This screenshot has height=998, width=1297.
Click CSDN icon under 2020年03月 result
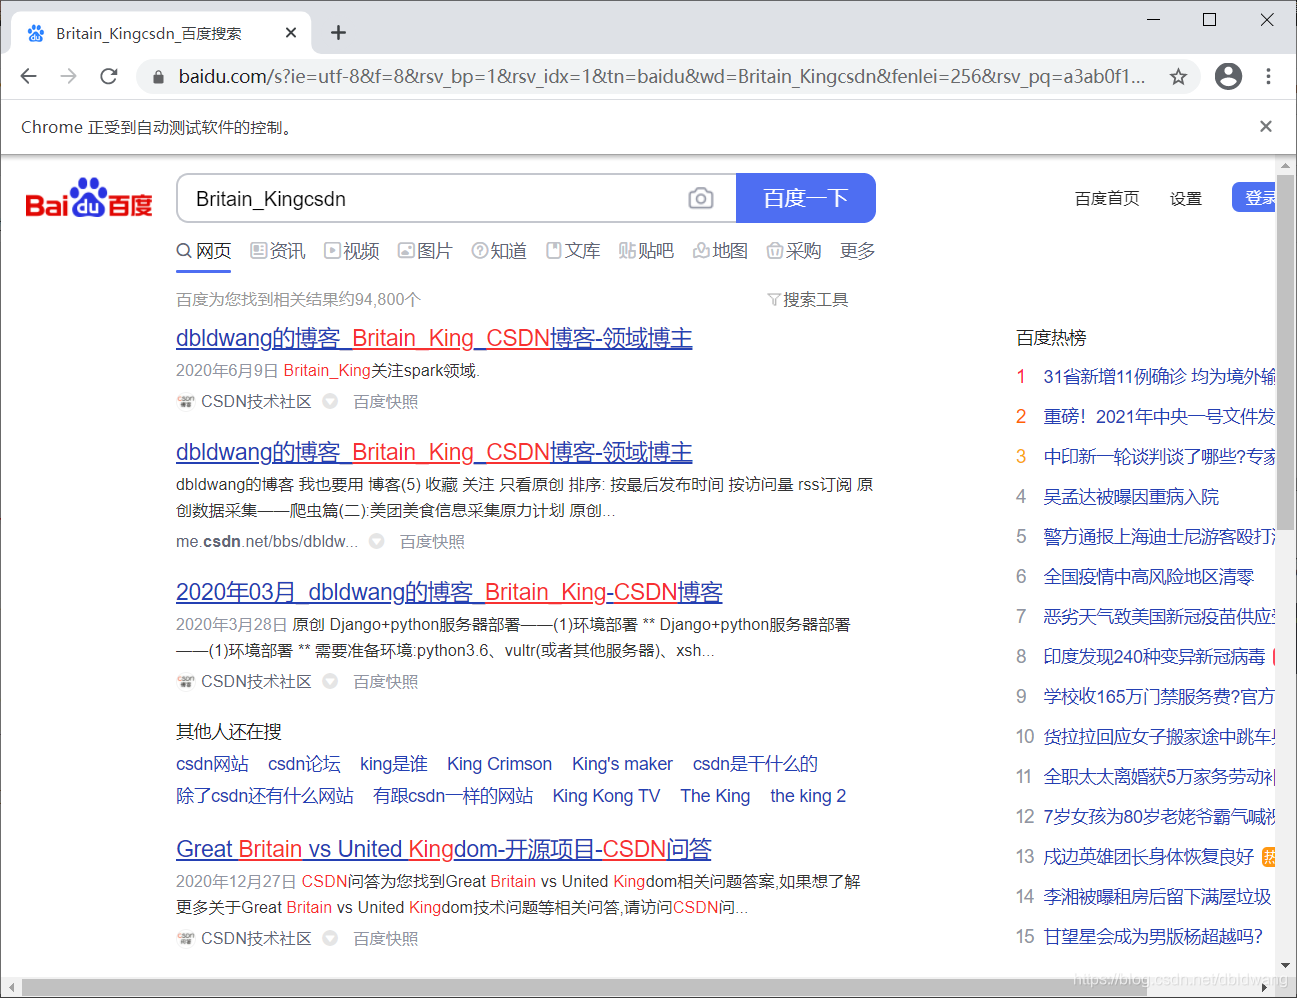(x=186, y=681)
